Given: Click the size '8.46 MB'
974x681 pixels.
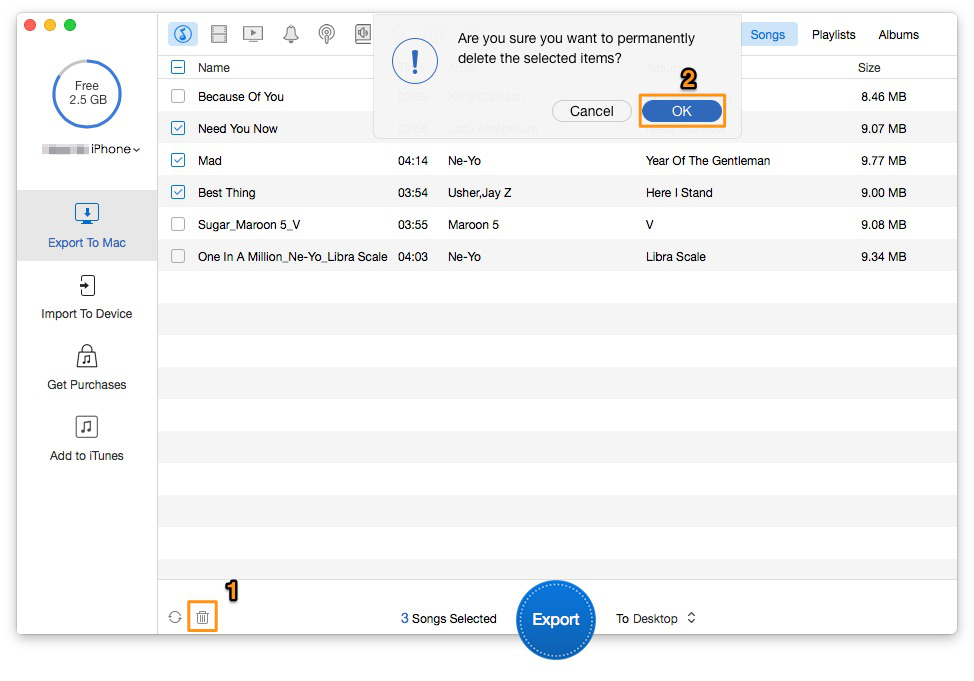Looking at the screenshot, I should coord(883,97).
